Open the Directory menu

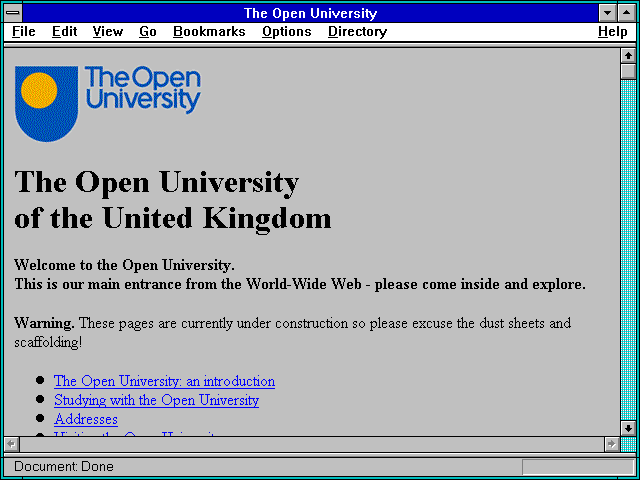pyautogui.click(x=357, y=32)
